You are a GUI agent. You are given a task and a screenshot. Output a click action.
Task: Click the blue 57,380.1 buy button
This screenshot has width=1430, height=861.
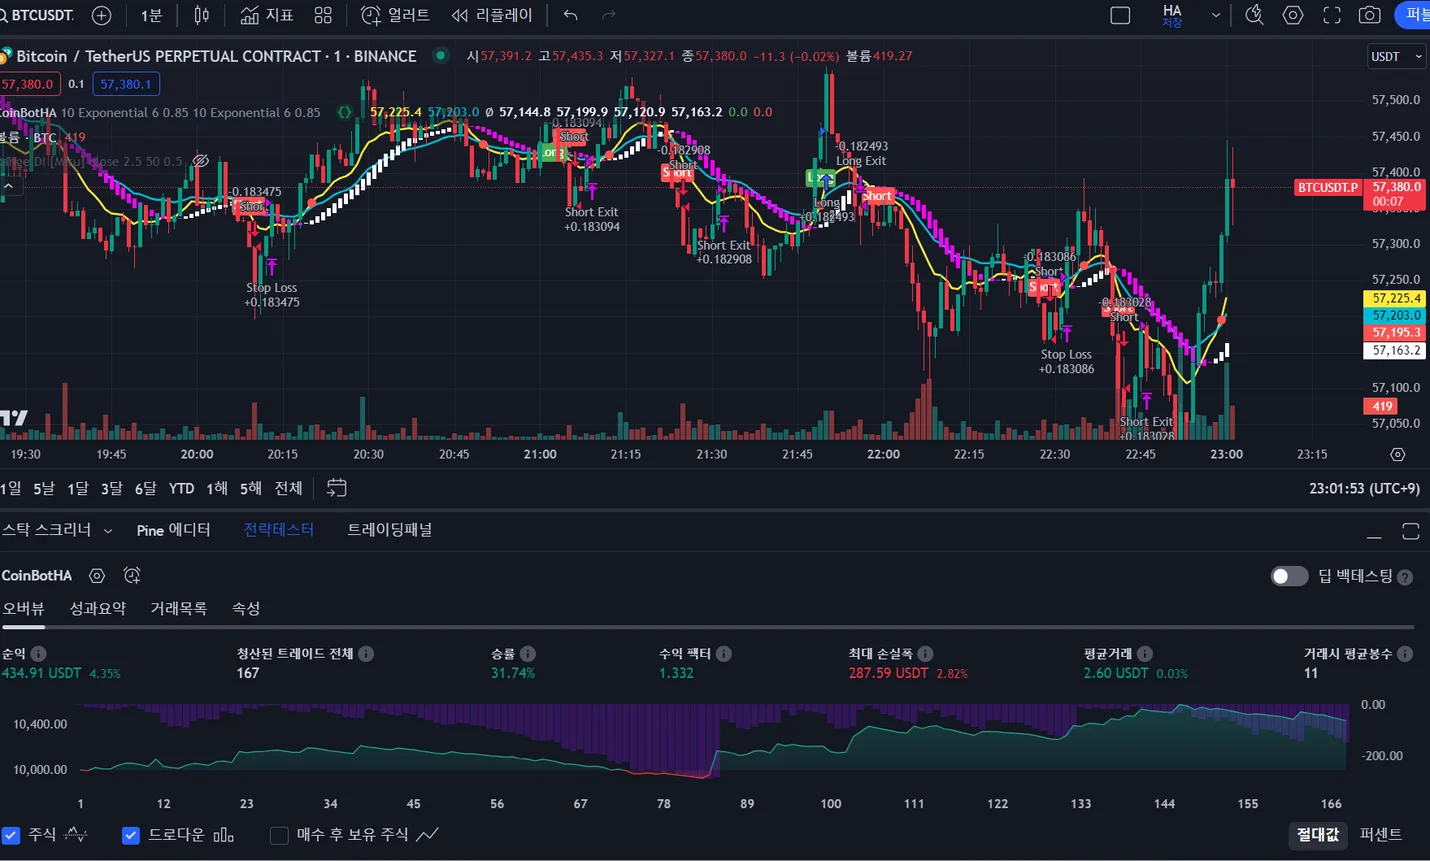(x=126, y=84)
